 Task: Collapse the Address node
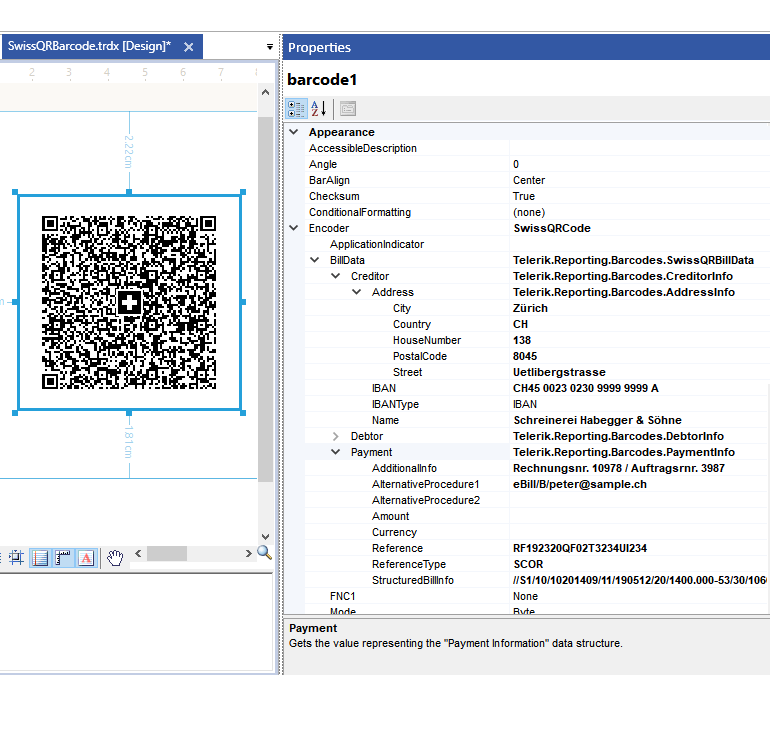[x=357, y=292]
